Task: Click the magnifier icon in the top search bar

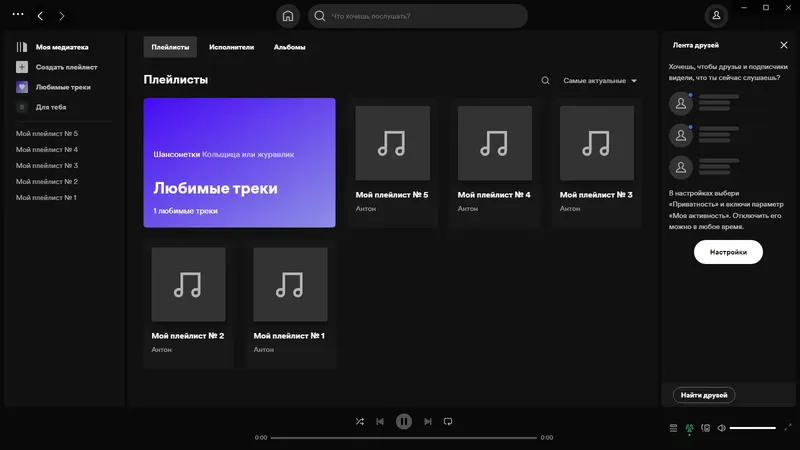Action: [320, 16]
